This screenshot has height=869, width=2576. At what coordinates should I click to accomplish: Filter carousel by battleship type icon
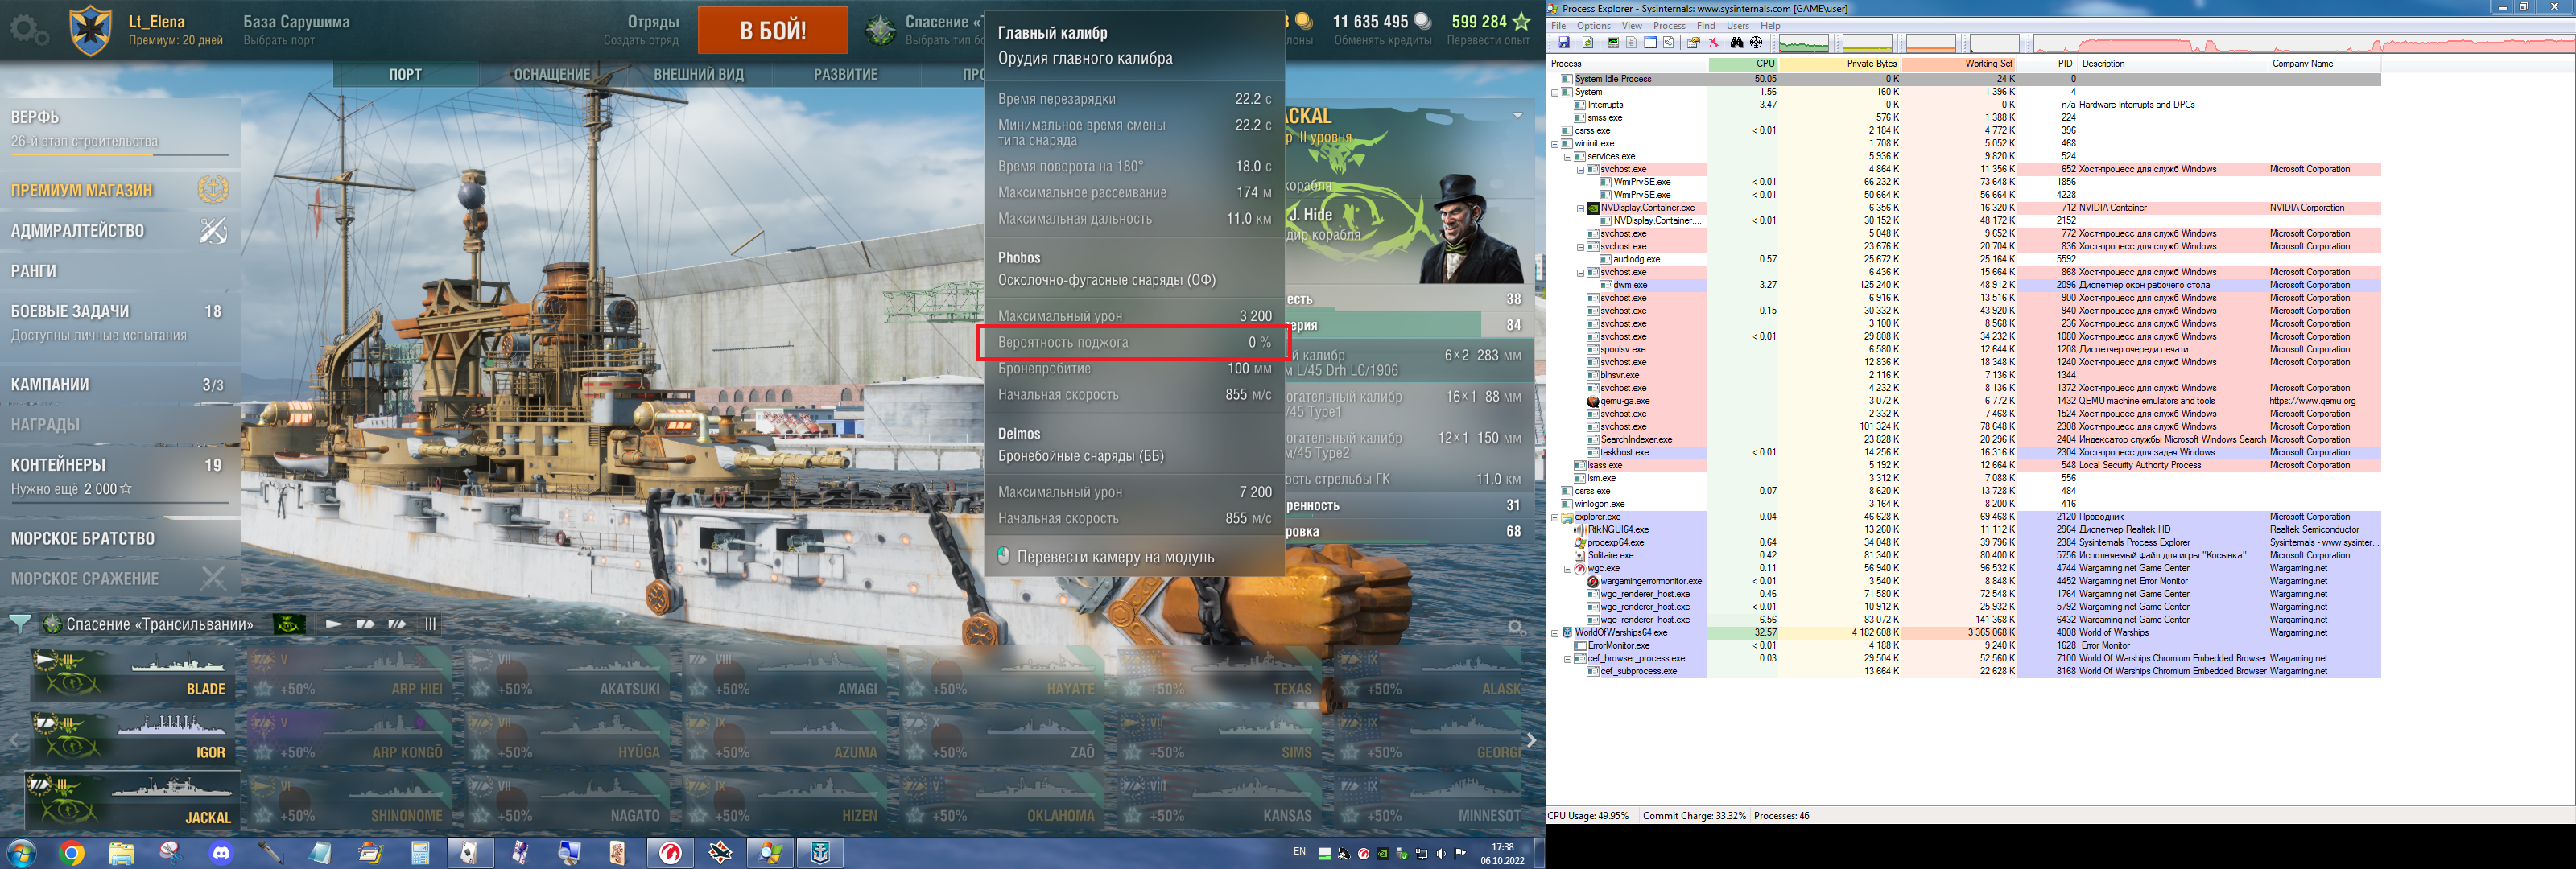[x=398, y=624]
